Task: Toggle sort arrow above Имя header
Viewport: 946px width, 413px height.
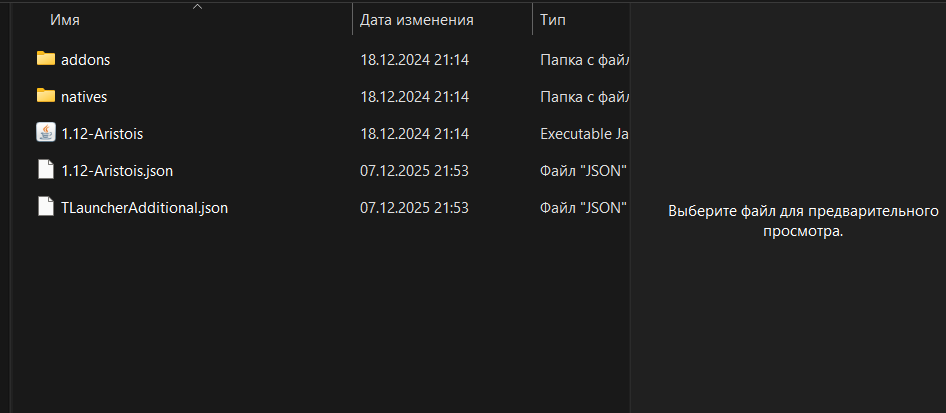Action: pyautogui.click(x=197, y=7)
